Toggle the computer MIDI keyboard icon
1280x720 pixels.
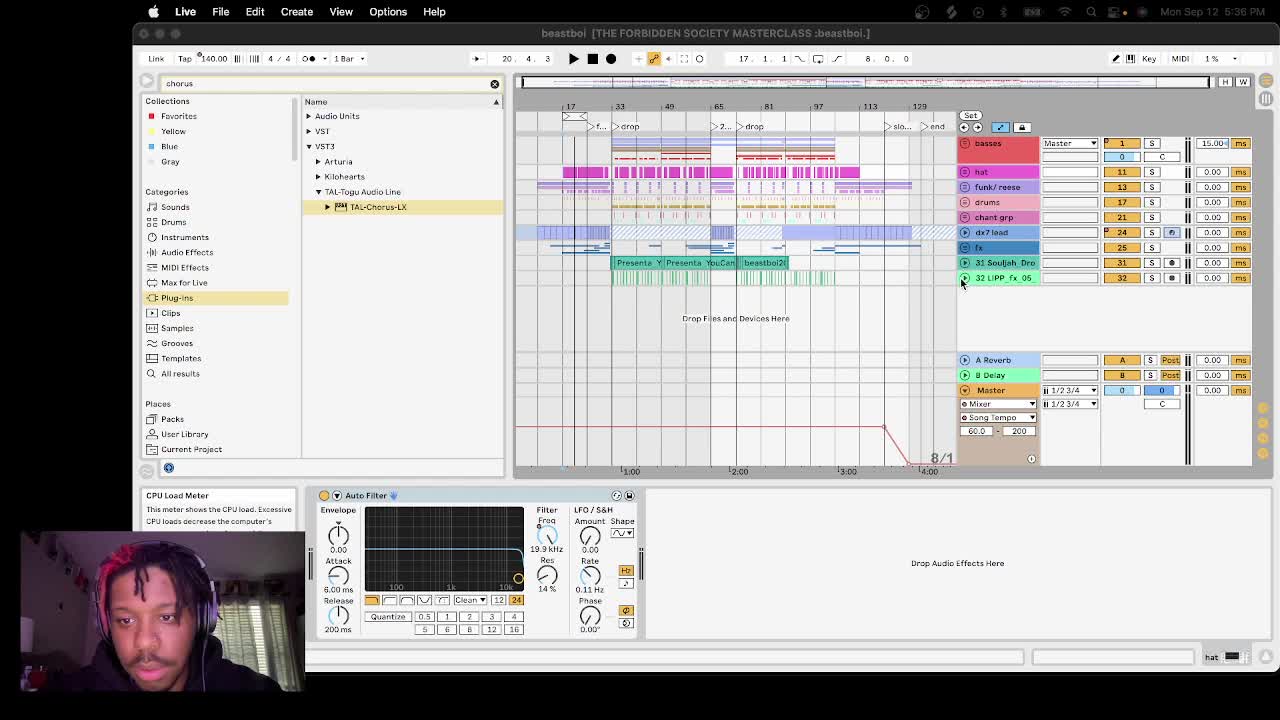pos(1131,59)
